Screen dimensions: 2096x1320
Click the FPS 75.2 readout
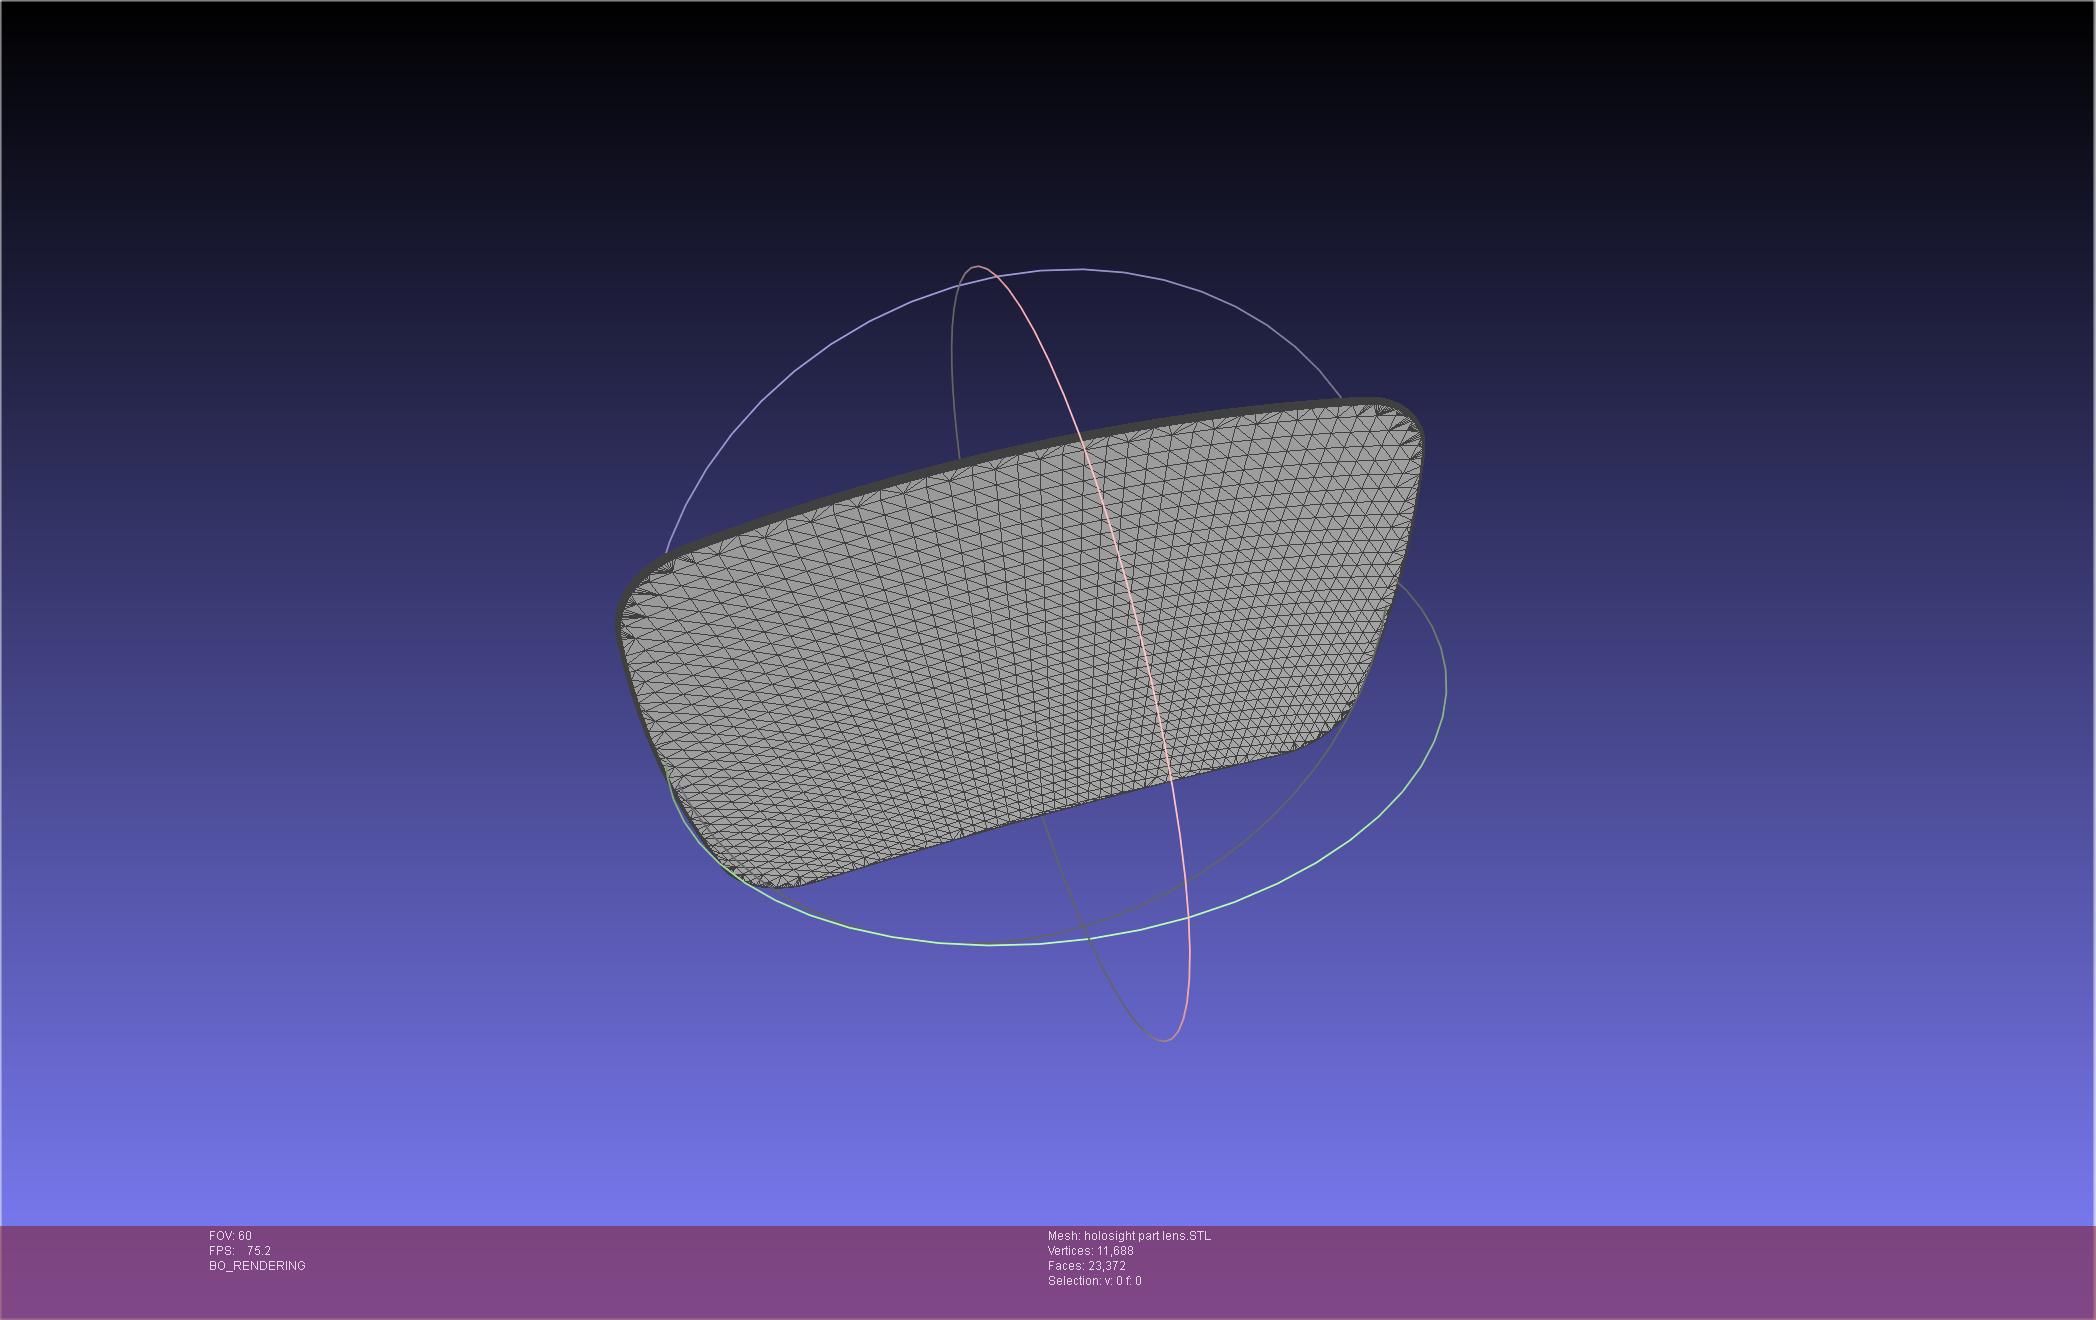[x=240, y=1251]
